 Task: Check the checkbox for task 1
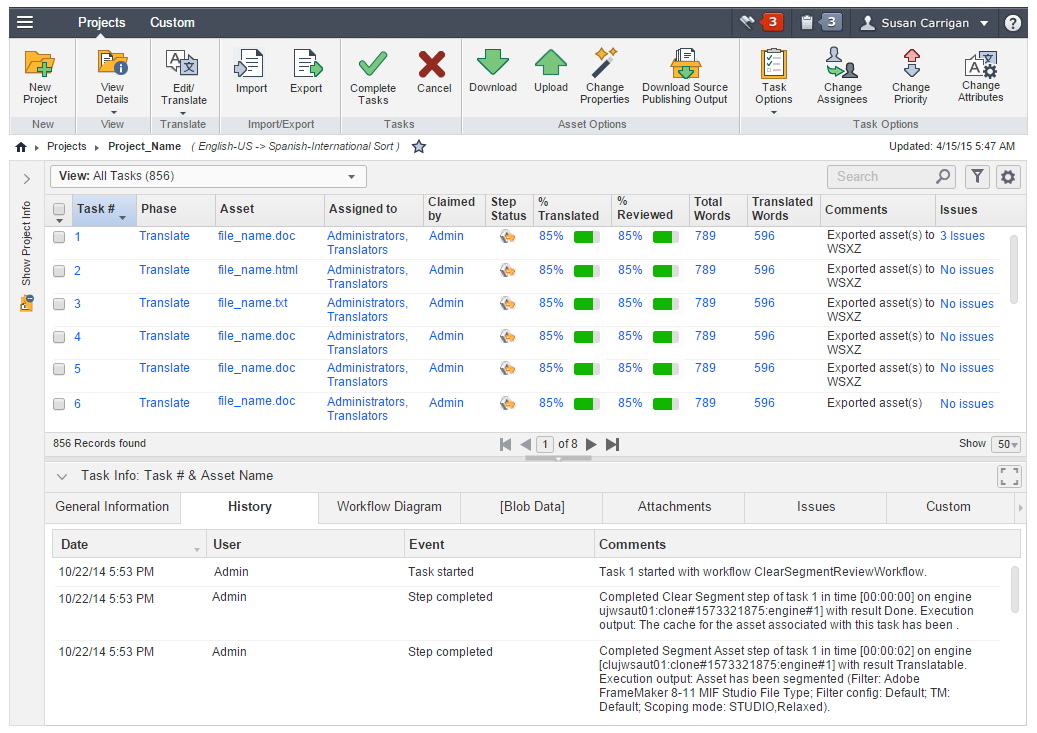point(59,237)
